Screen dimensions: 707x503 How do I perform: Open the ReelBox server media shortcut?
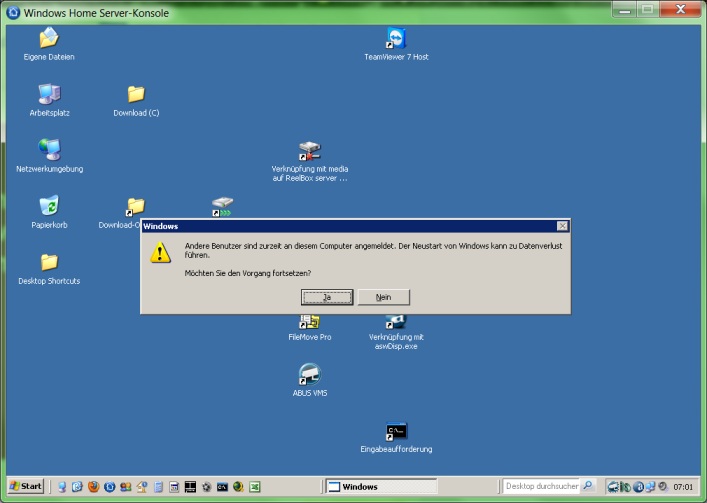click(310, 152)
